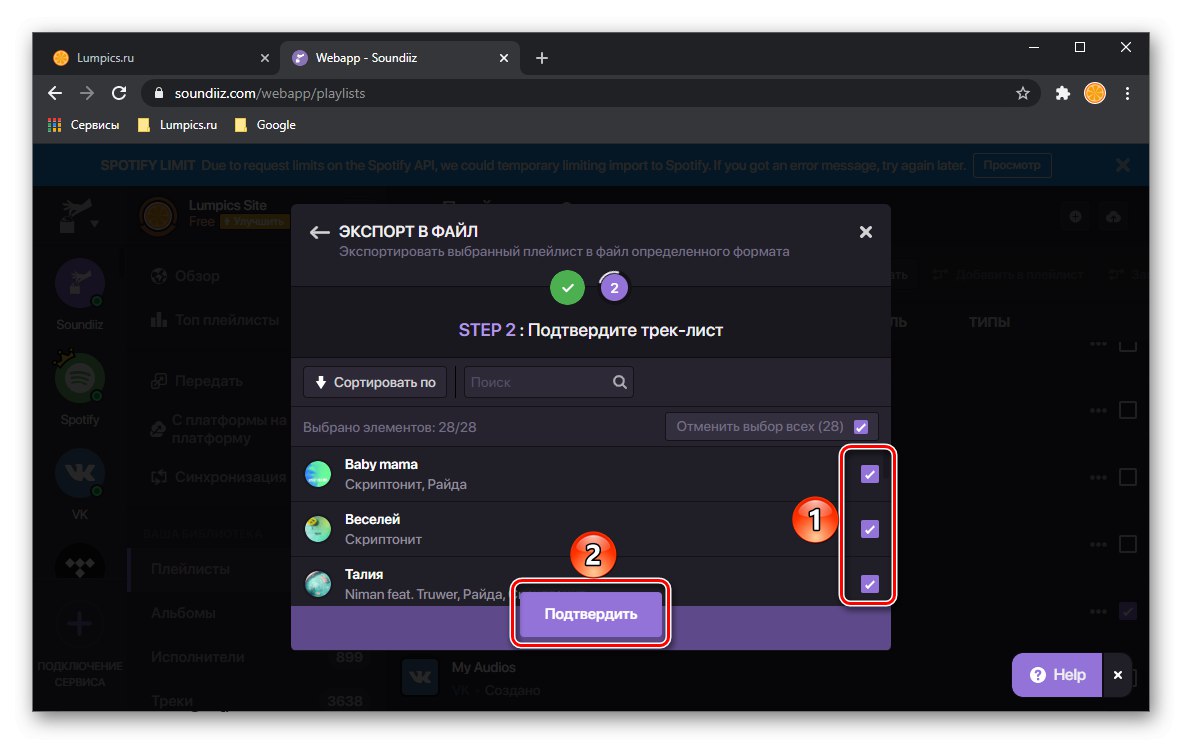Viewport: 1182px width, 744px height.
Task: Click the add service plus icon
Action: pos(79,623)
